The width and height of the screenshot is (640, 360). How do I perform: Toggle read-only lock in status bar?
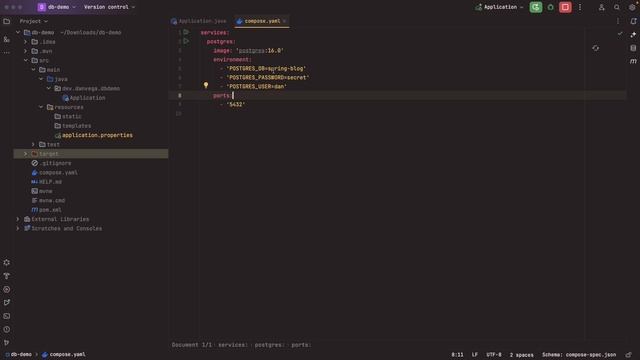coord(629,355)
